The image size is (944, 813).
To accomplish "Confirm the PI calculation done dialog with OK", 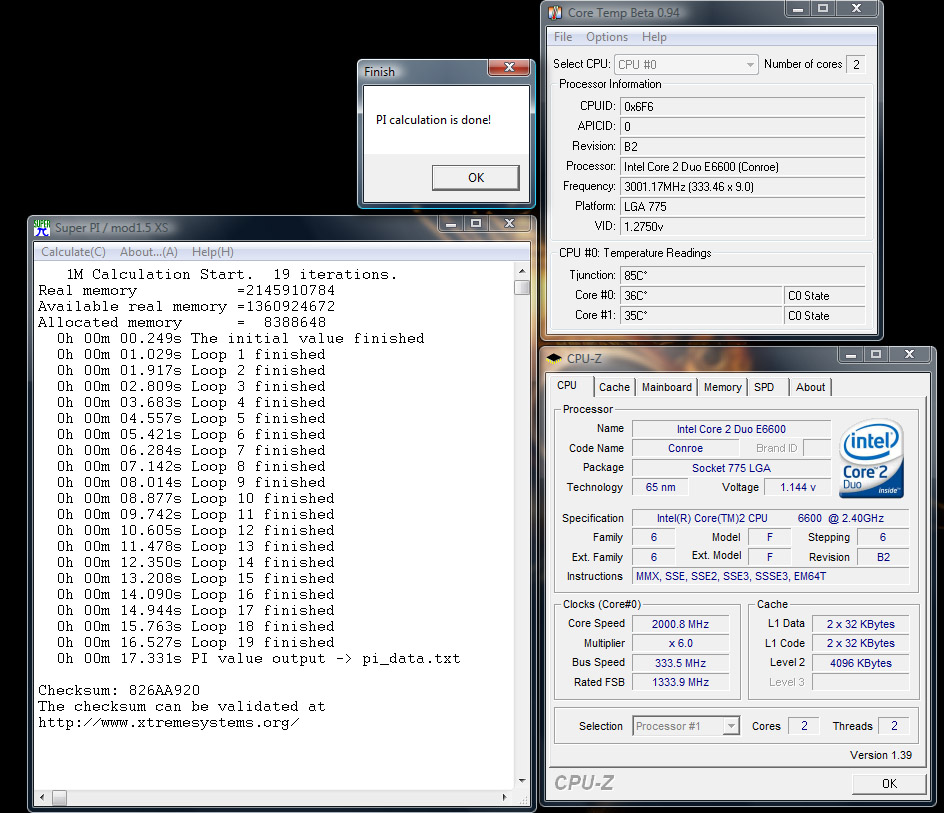I will coord(476,178).
